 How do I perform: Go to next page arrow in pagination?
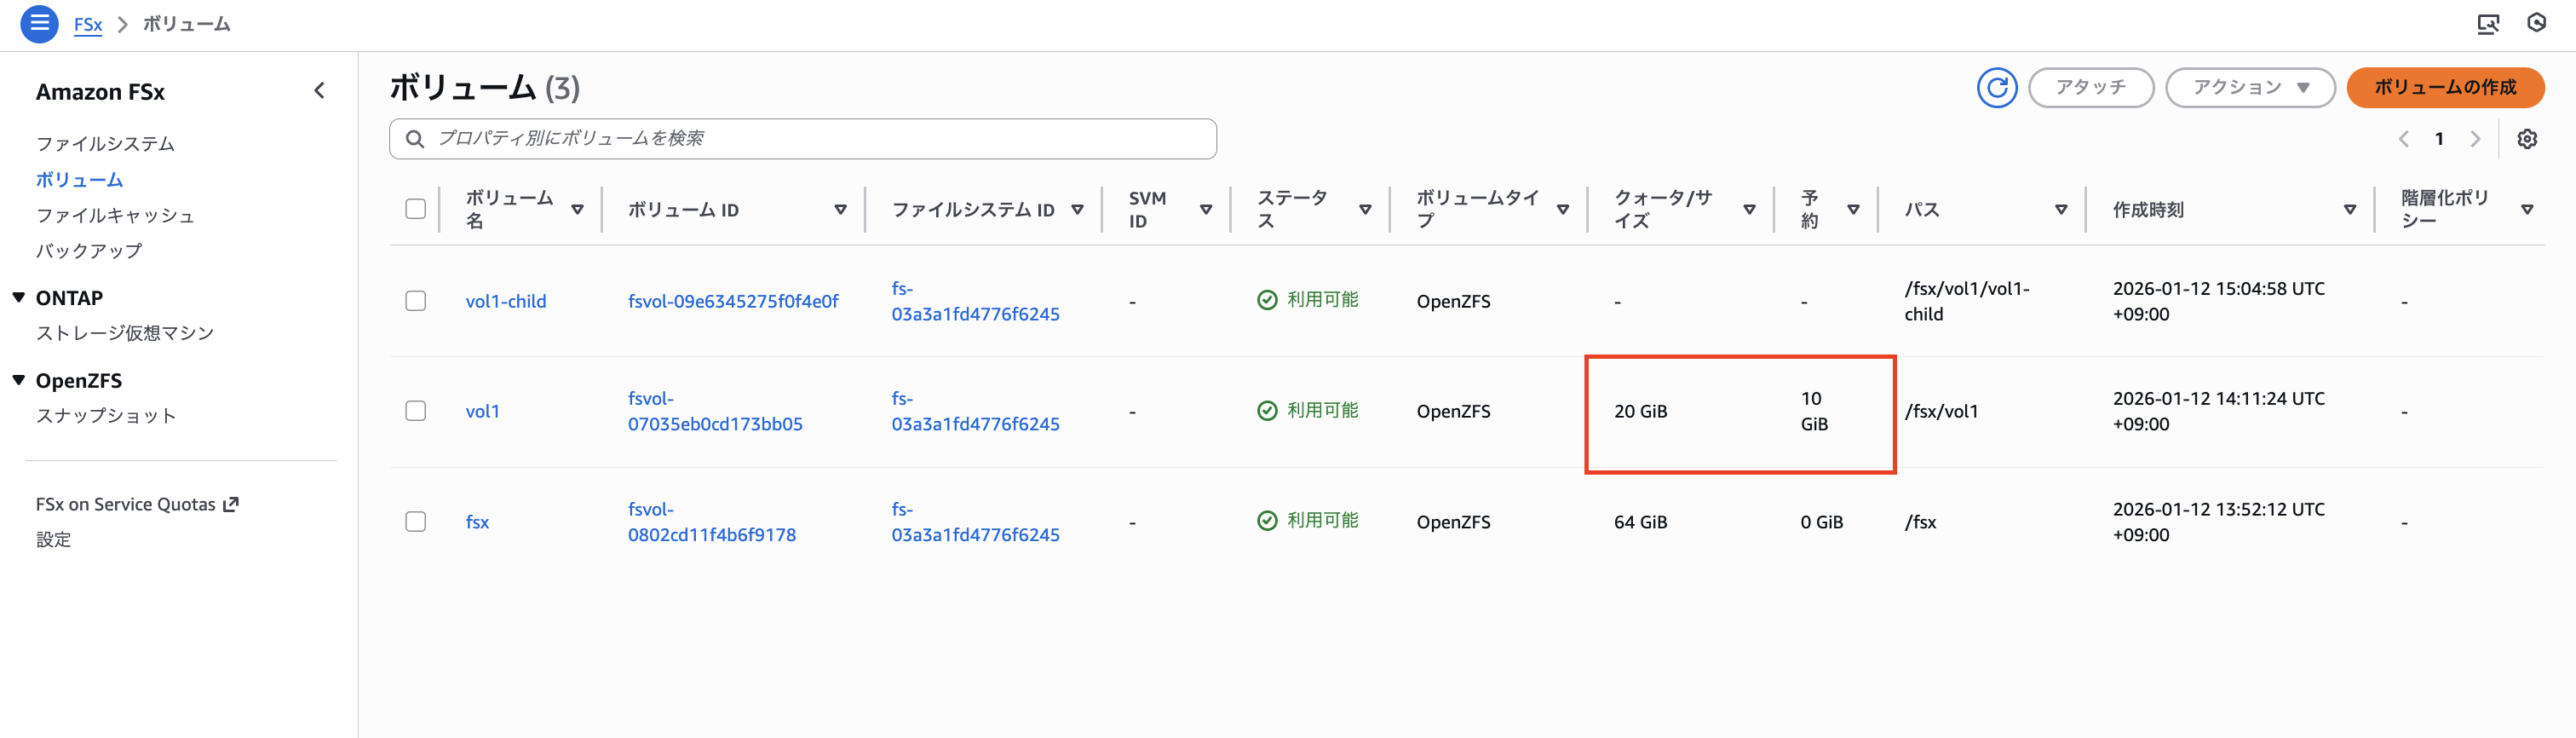[2475, 139]
